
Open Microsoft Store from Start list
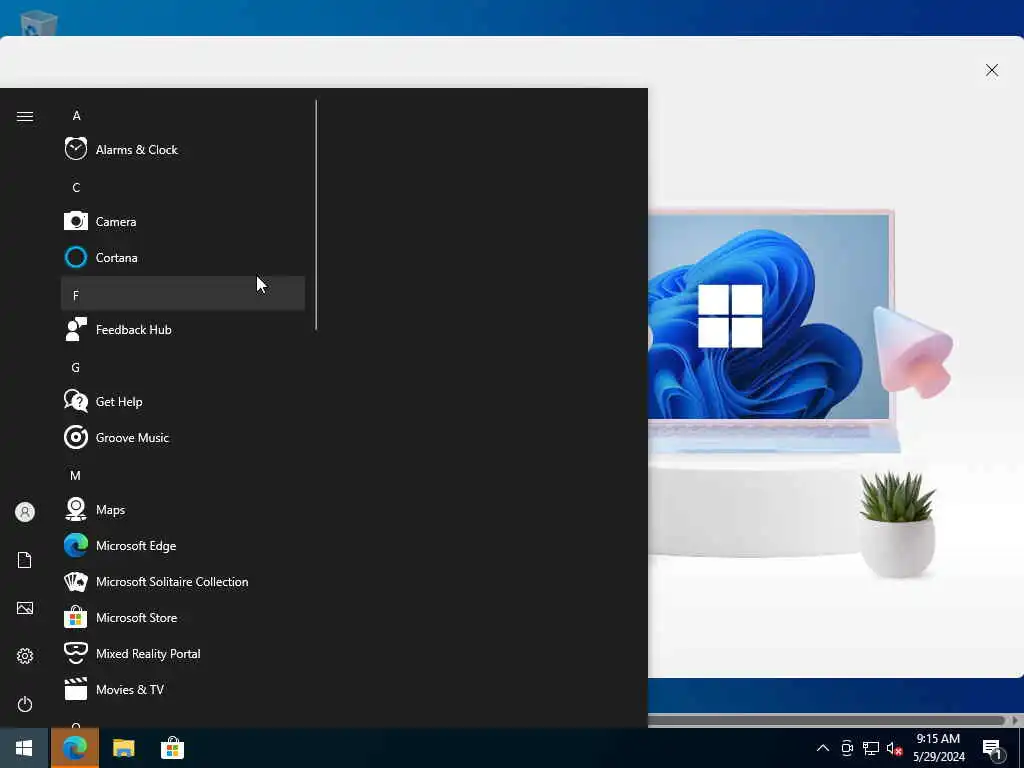[x=76, y=617]
